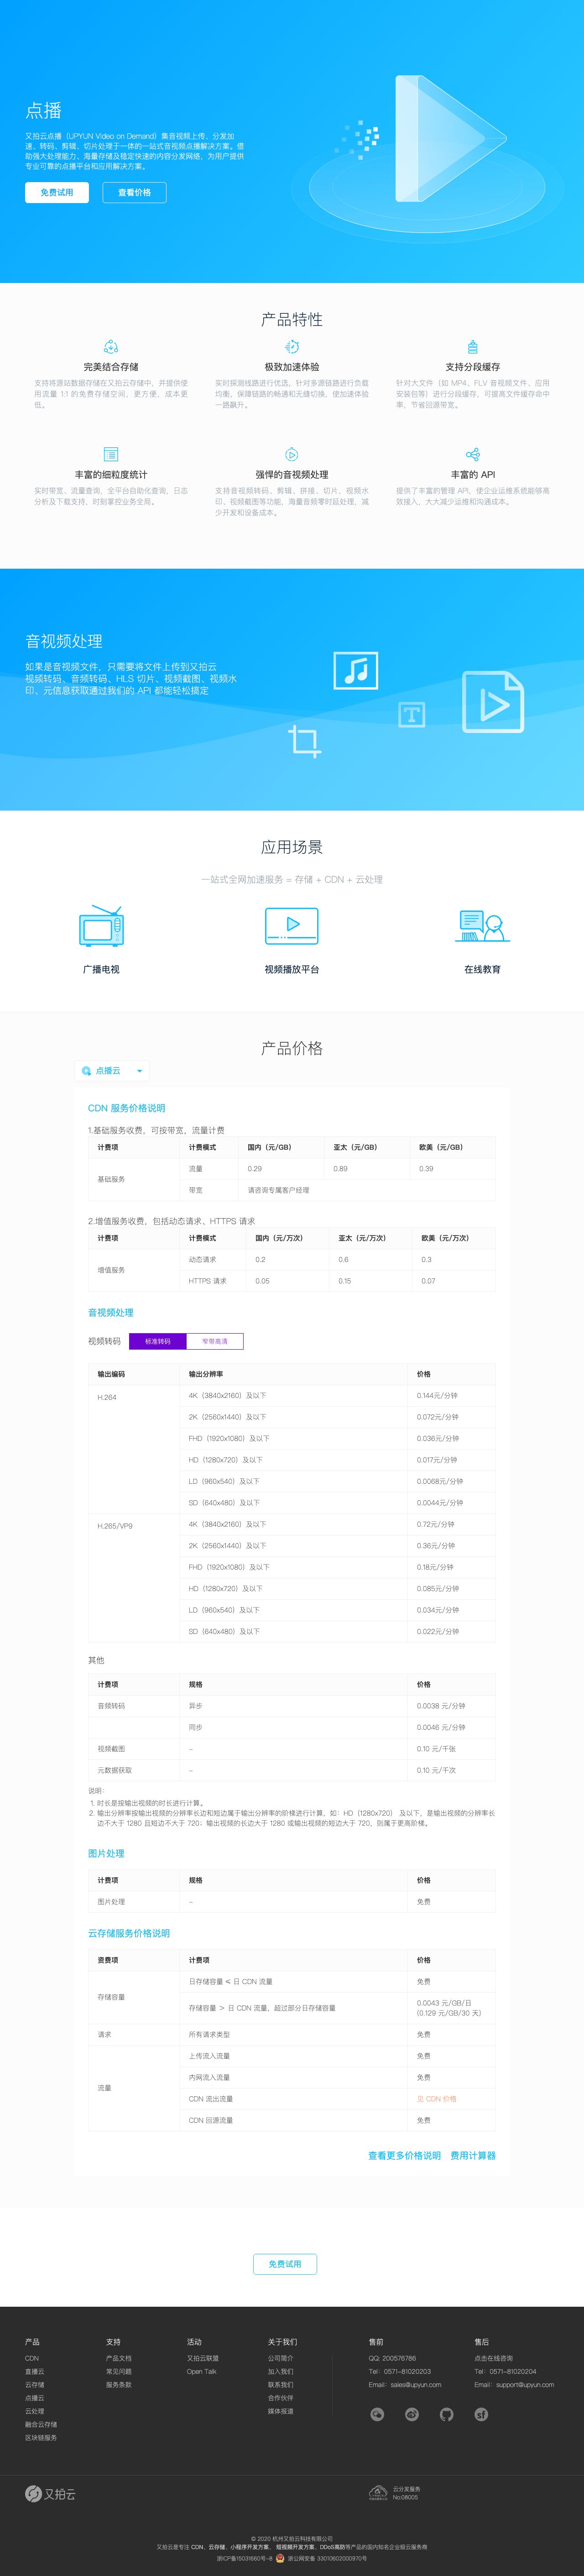Image resolution: width=584 pixels, height=2576 pixels.
Task: Open 媒体报道 footer link
Action: click(280, 2410)
